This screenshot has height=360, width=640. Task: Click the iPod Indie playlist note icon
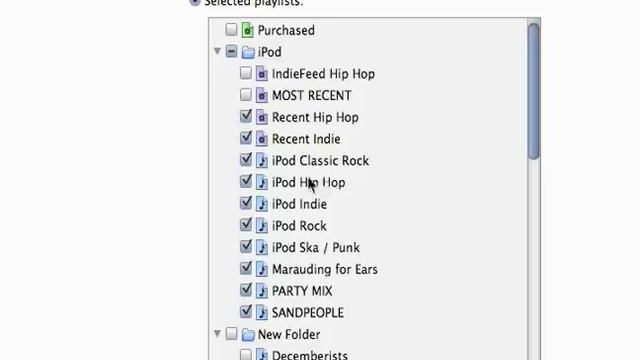262,204
